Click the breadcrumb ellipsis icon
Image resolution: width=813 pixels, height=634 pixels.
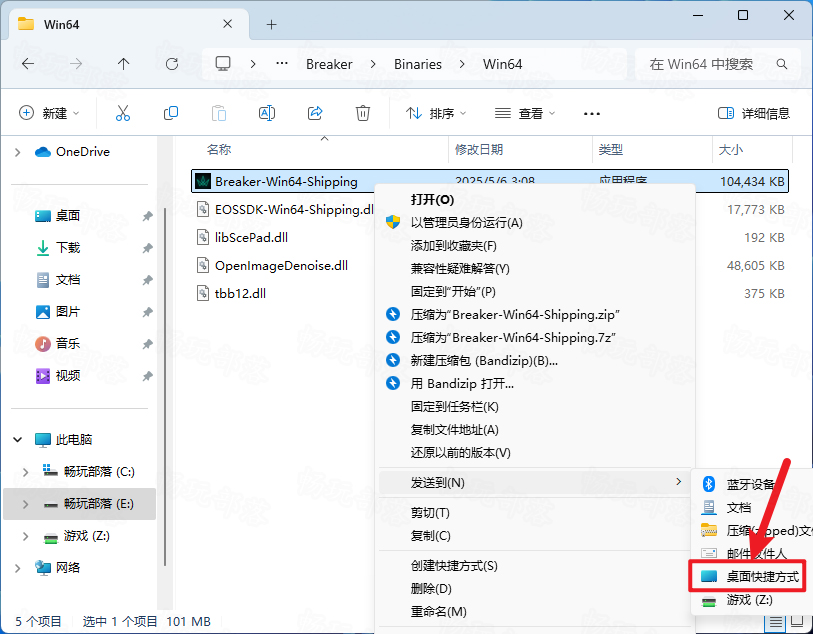tap(282, 64)
